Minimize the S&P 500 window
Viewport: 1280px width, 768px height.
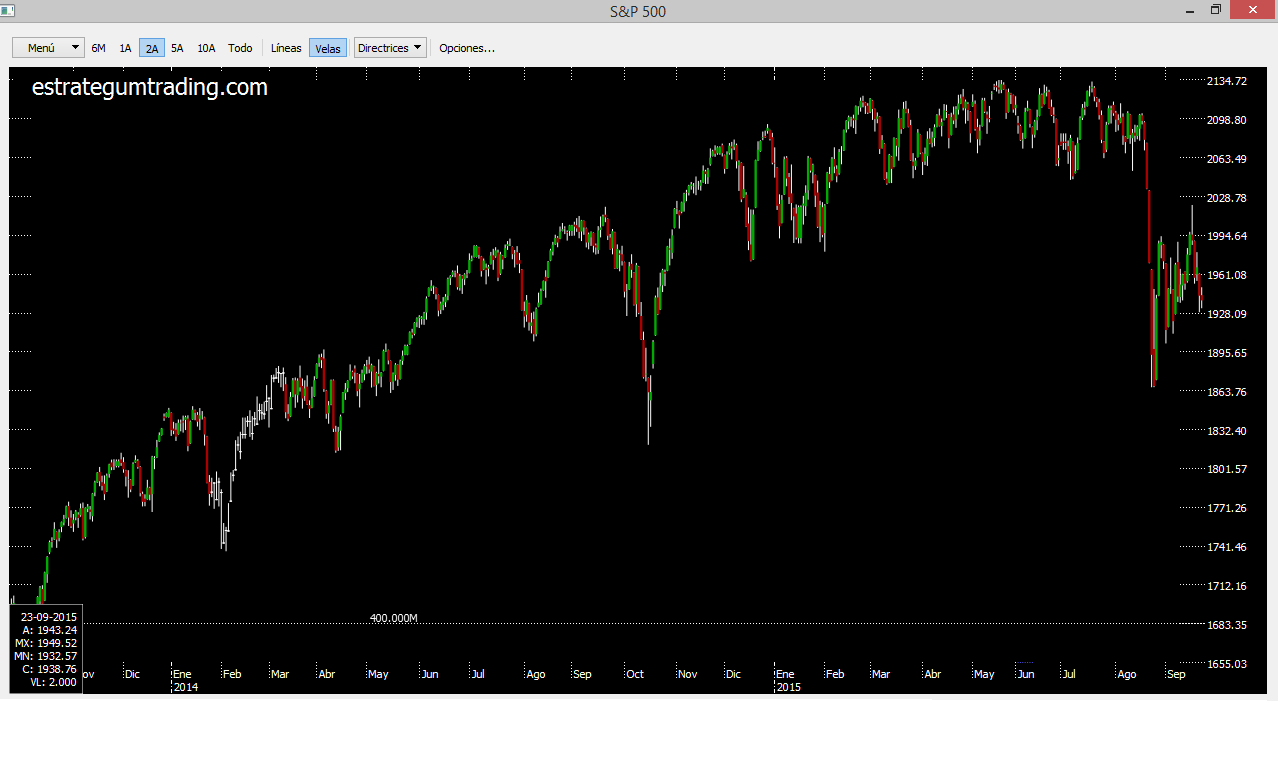1190,10
